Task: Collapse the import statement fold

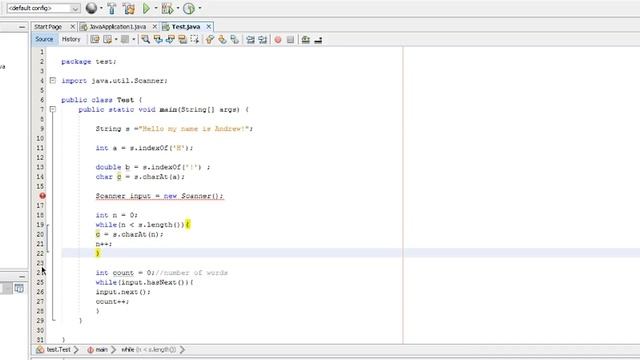Action: [53, 80]
